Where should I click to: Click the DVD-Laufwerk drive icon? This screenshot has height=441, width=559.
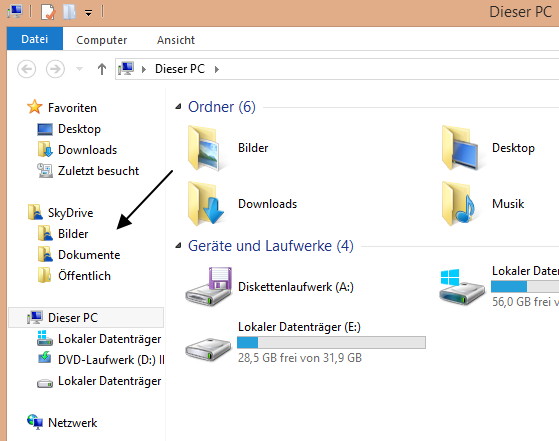tap(45, 358)
